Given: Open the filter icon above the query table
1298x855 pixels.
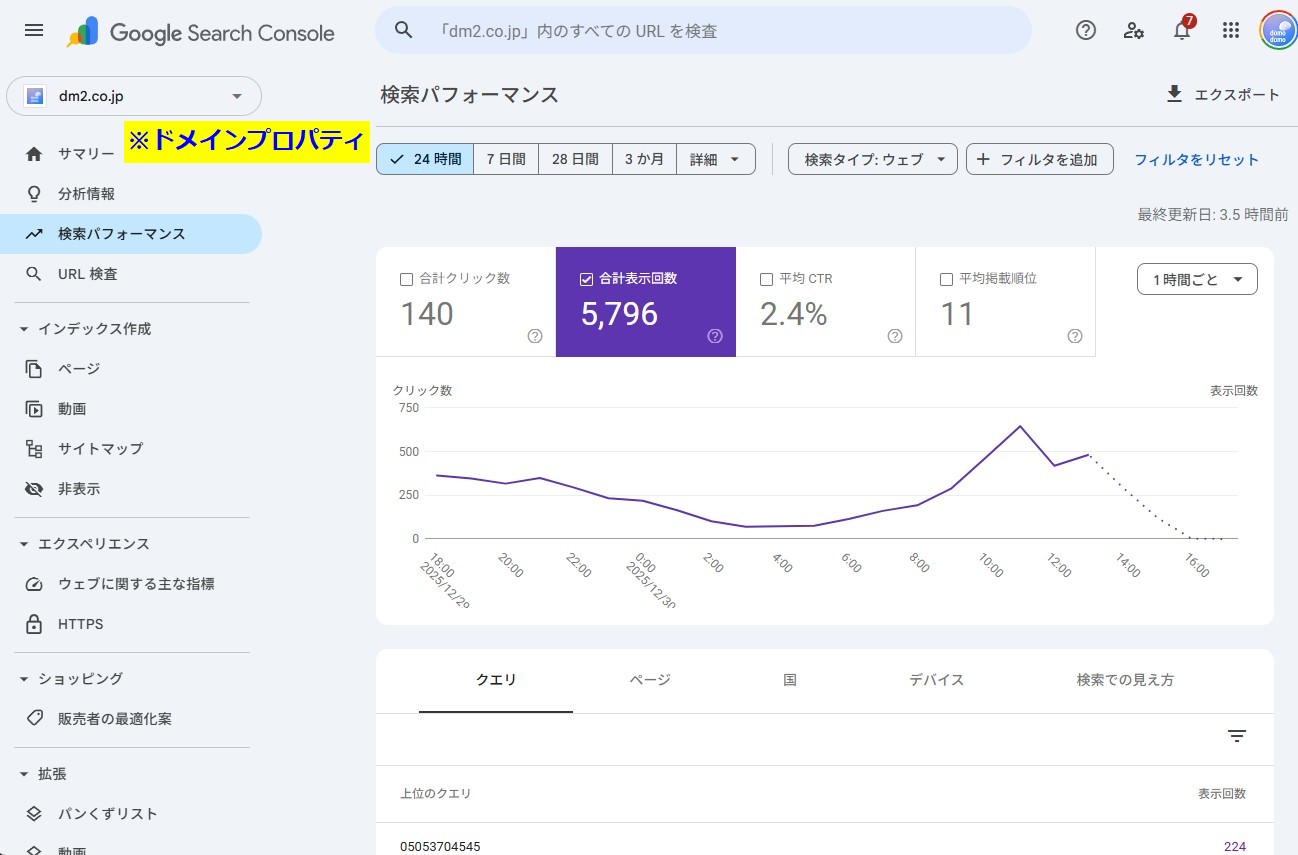Looking at the screenshot, I should point(1236,736).
